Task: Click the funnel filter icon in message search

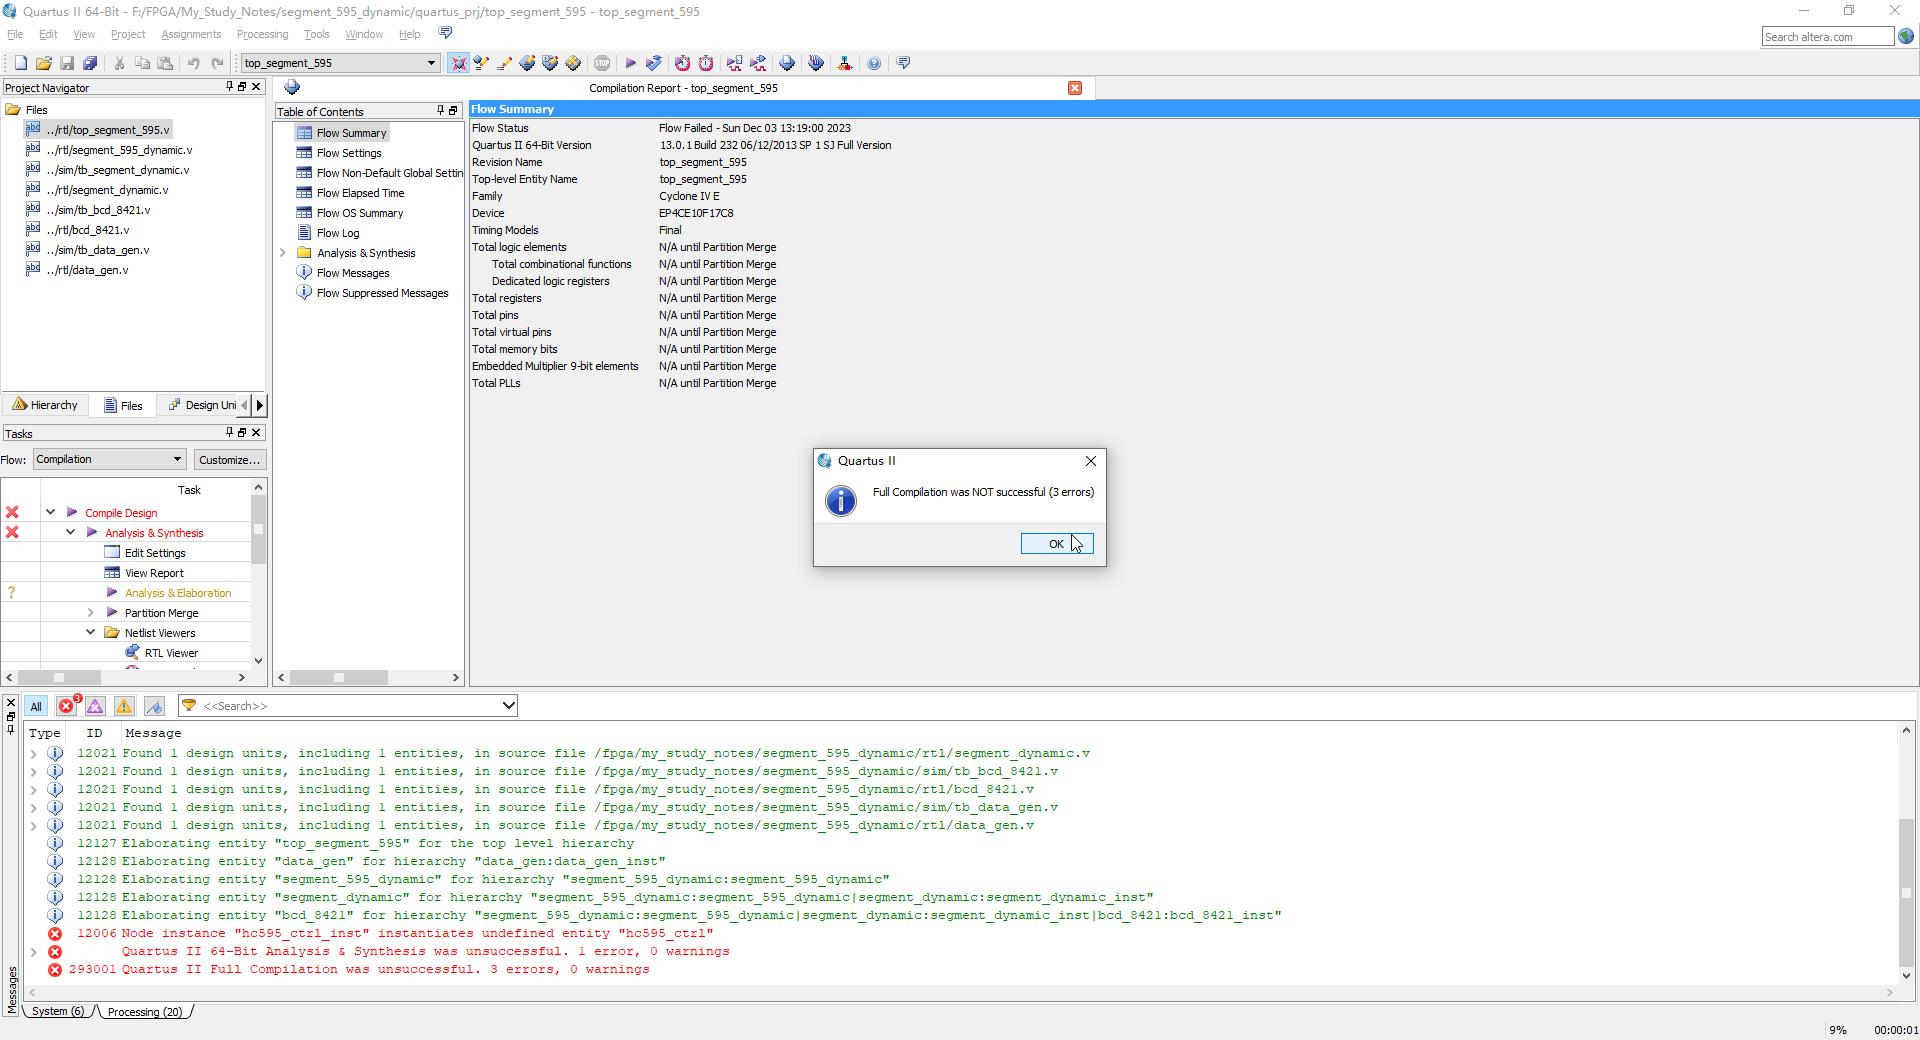Action: pos(189,706)
